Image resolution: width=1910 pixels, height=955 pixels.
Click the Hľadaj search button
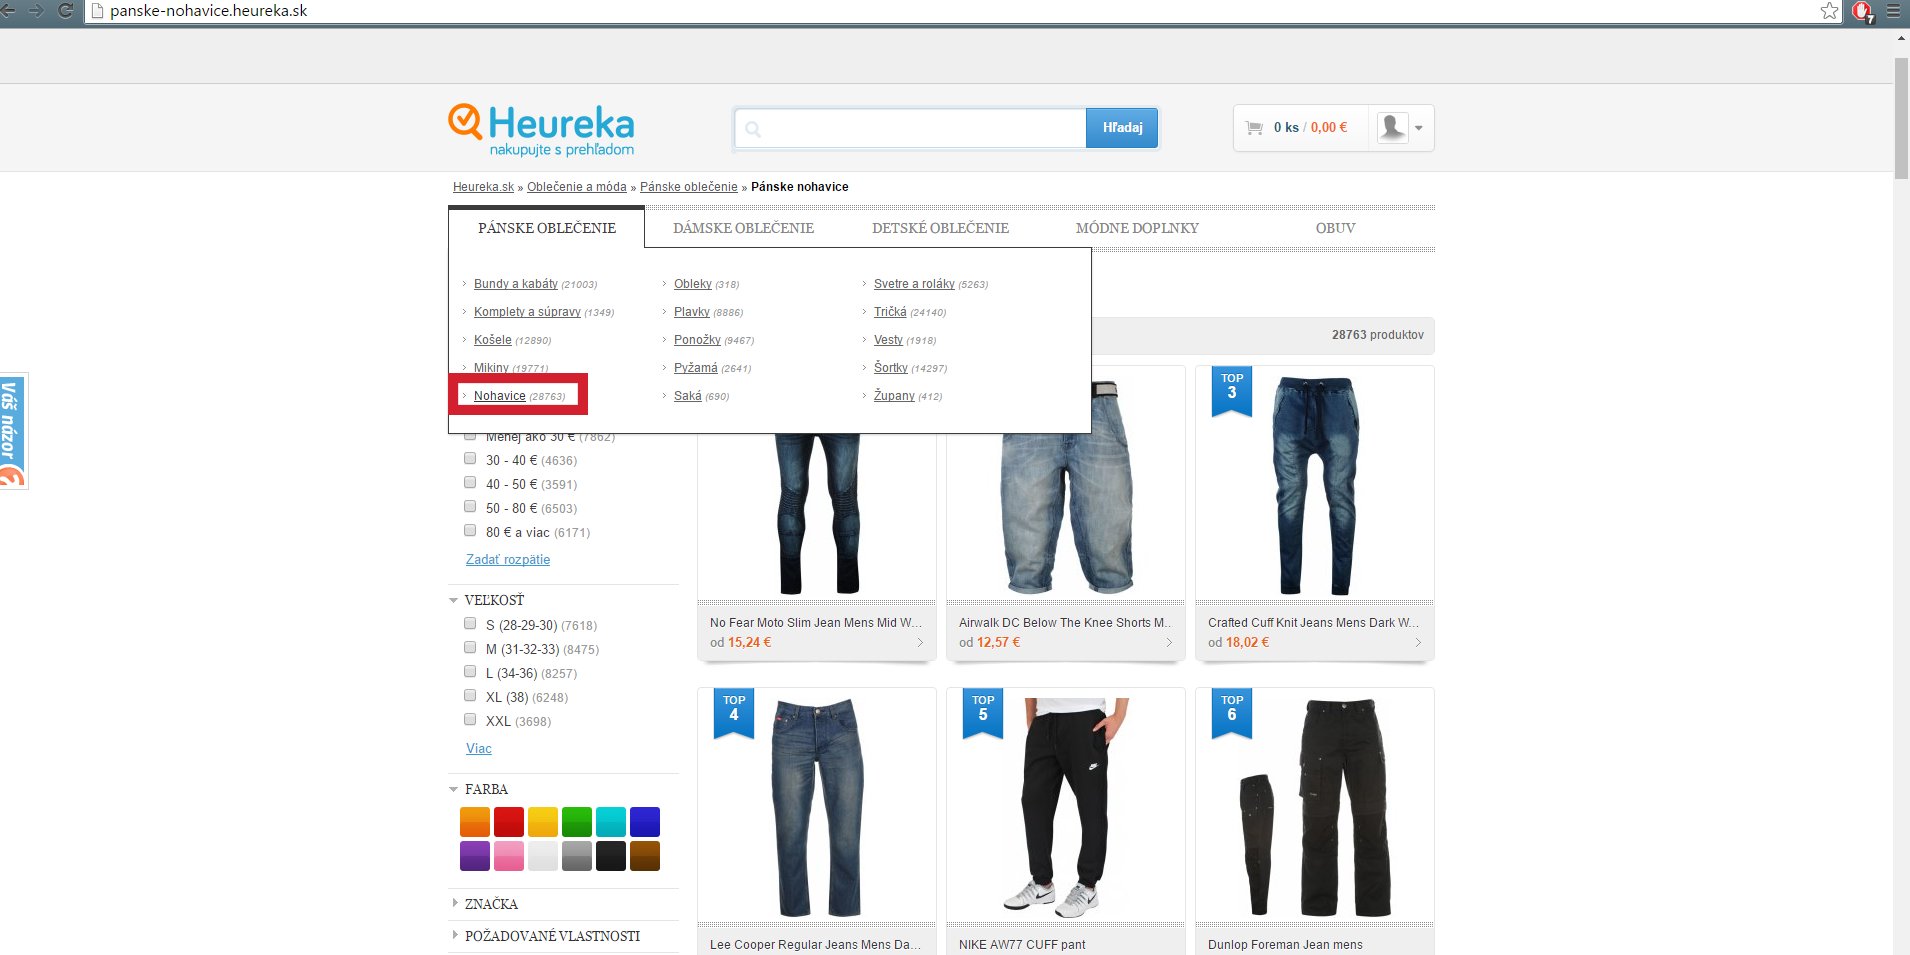click(x=1122, y=128)
